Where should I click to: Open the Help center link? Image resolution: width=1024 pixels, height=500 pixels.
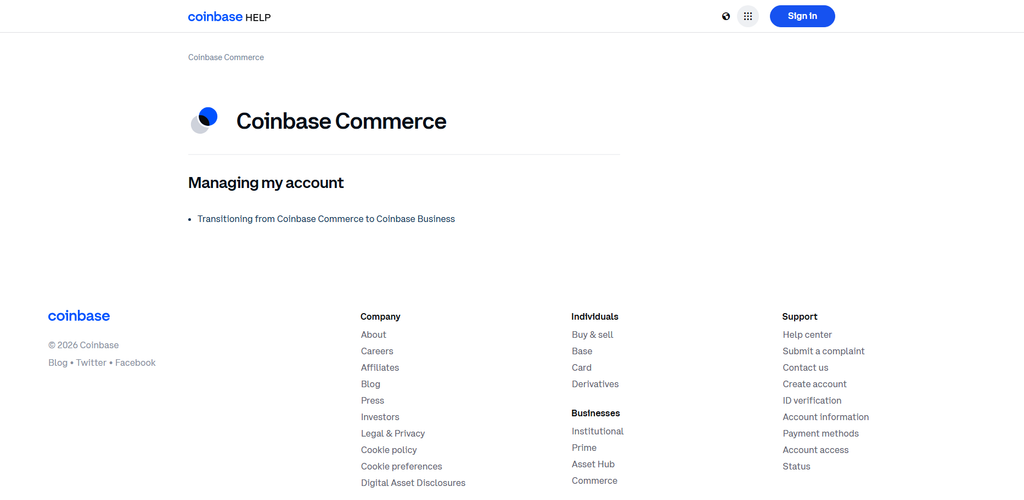(x=807, y=335)
